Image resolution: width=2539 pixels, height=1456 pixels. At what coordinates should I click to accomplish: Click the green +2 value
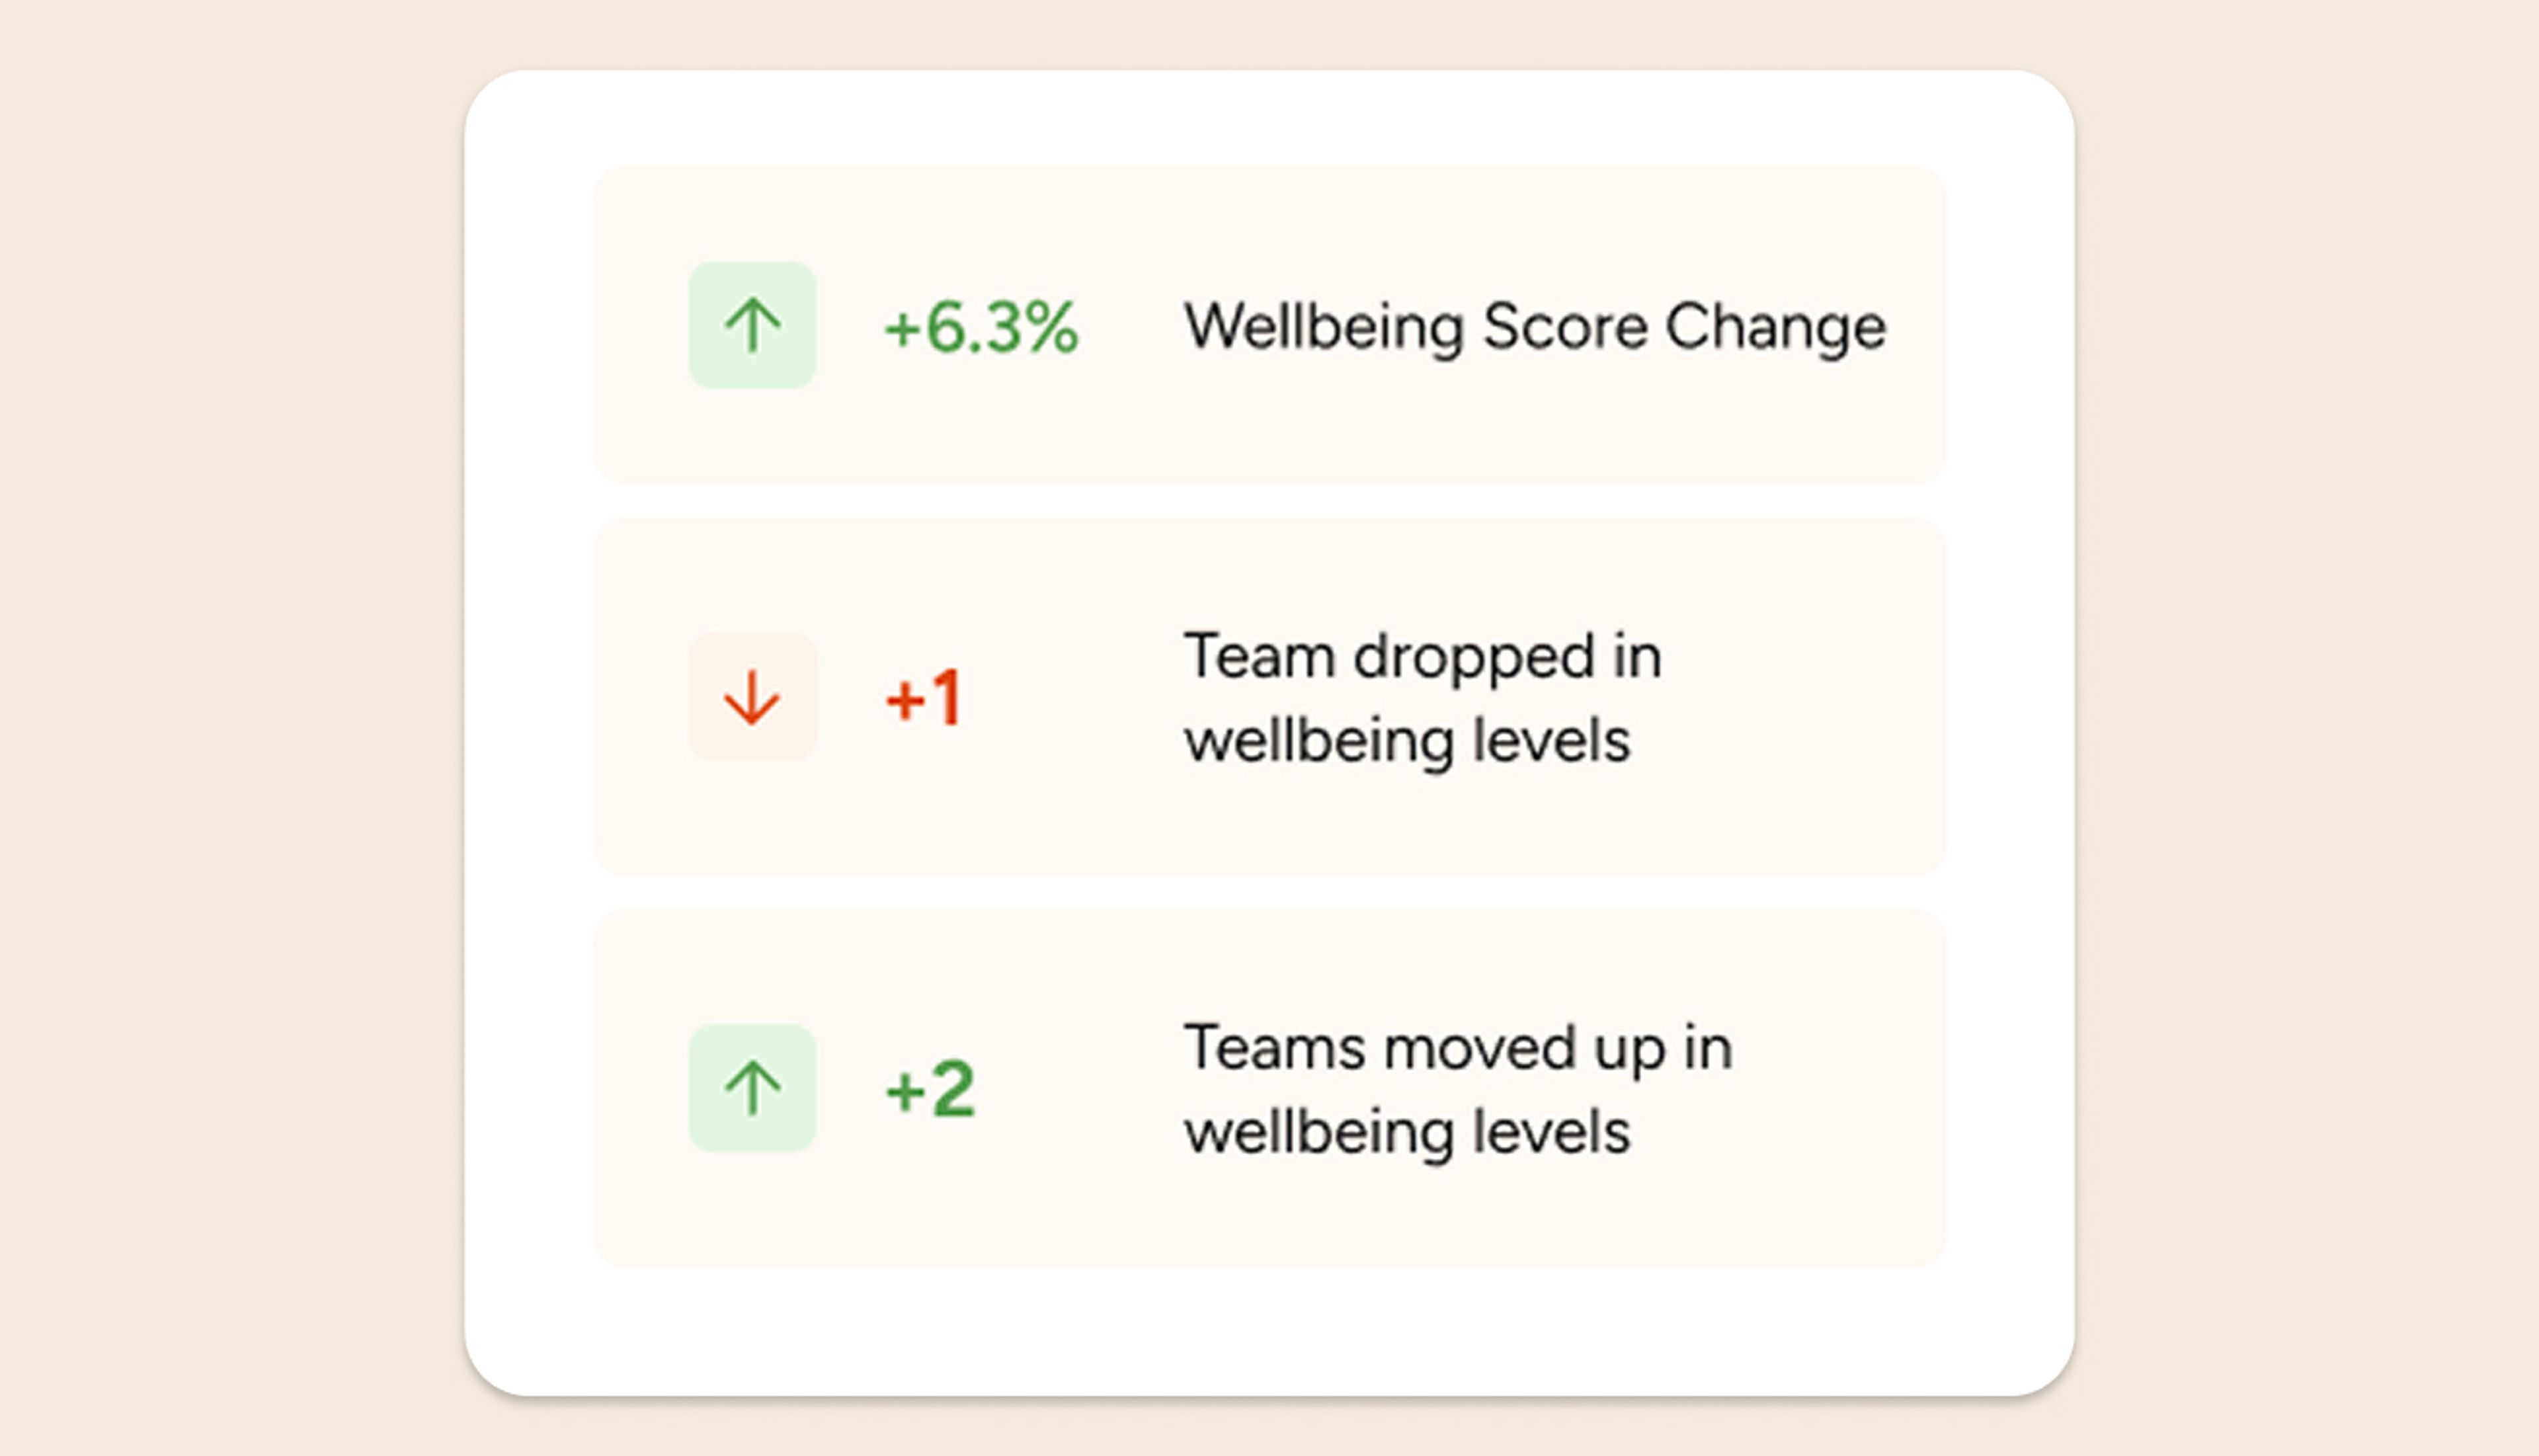coord(930,1089)
